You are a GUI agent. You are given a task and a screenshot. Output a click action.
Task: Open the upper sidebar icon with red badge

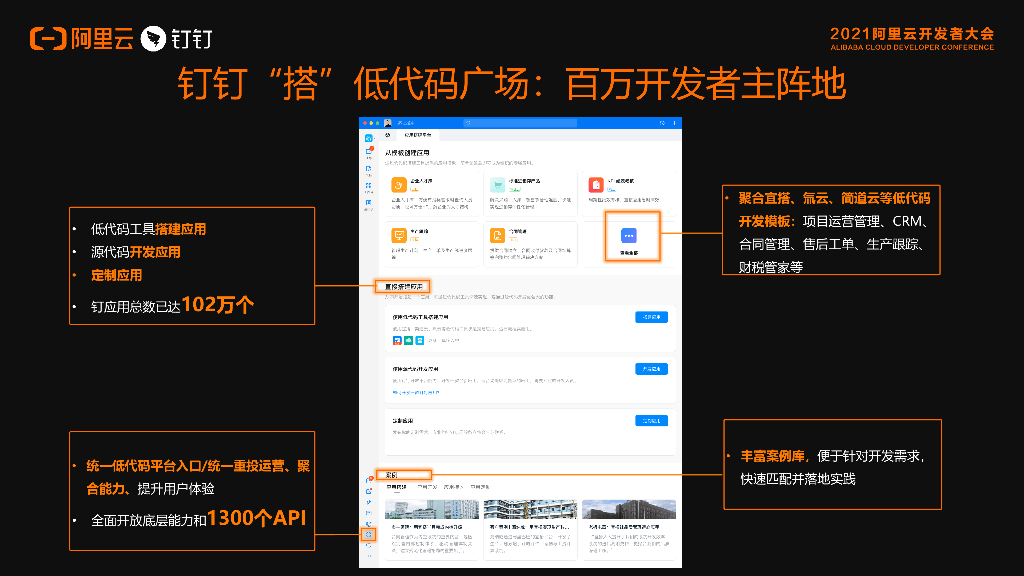click(x=369, y=151)
